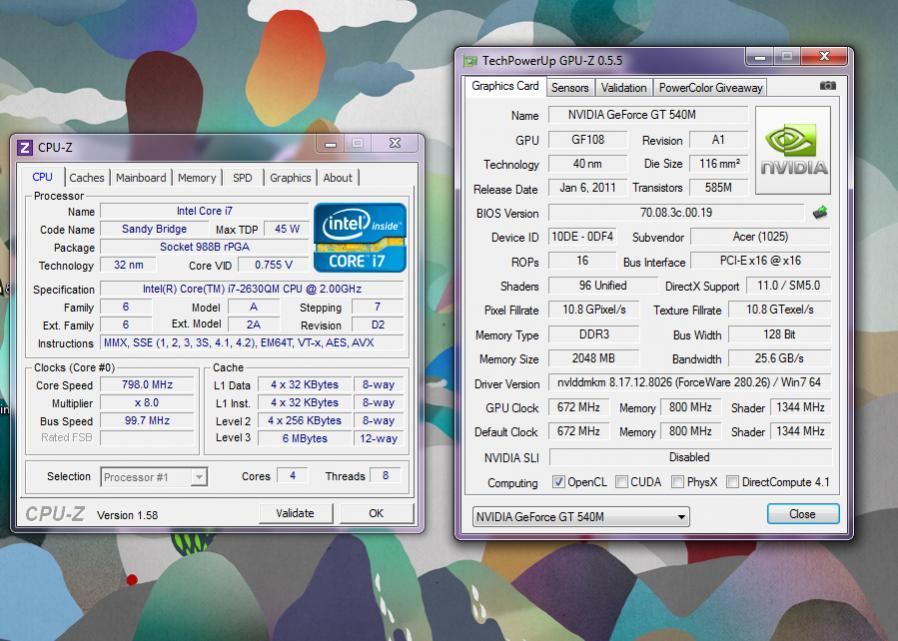Click the NVIDIA SLI field showing Disabled
Screen dimensions: 898x641
[690, 457]
